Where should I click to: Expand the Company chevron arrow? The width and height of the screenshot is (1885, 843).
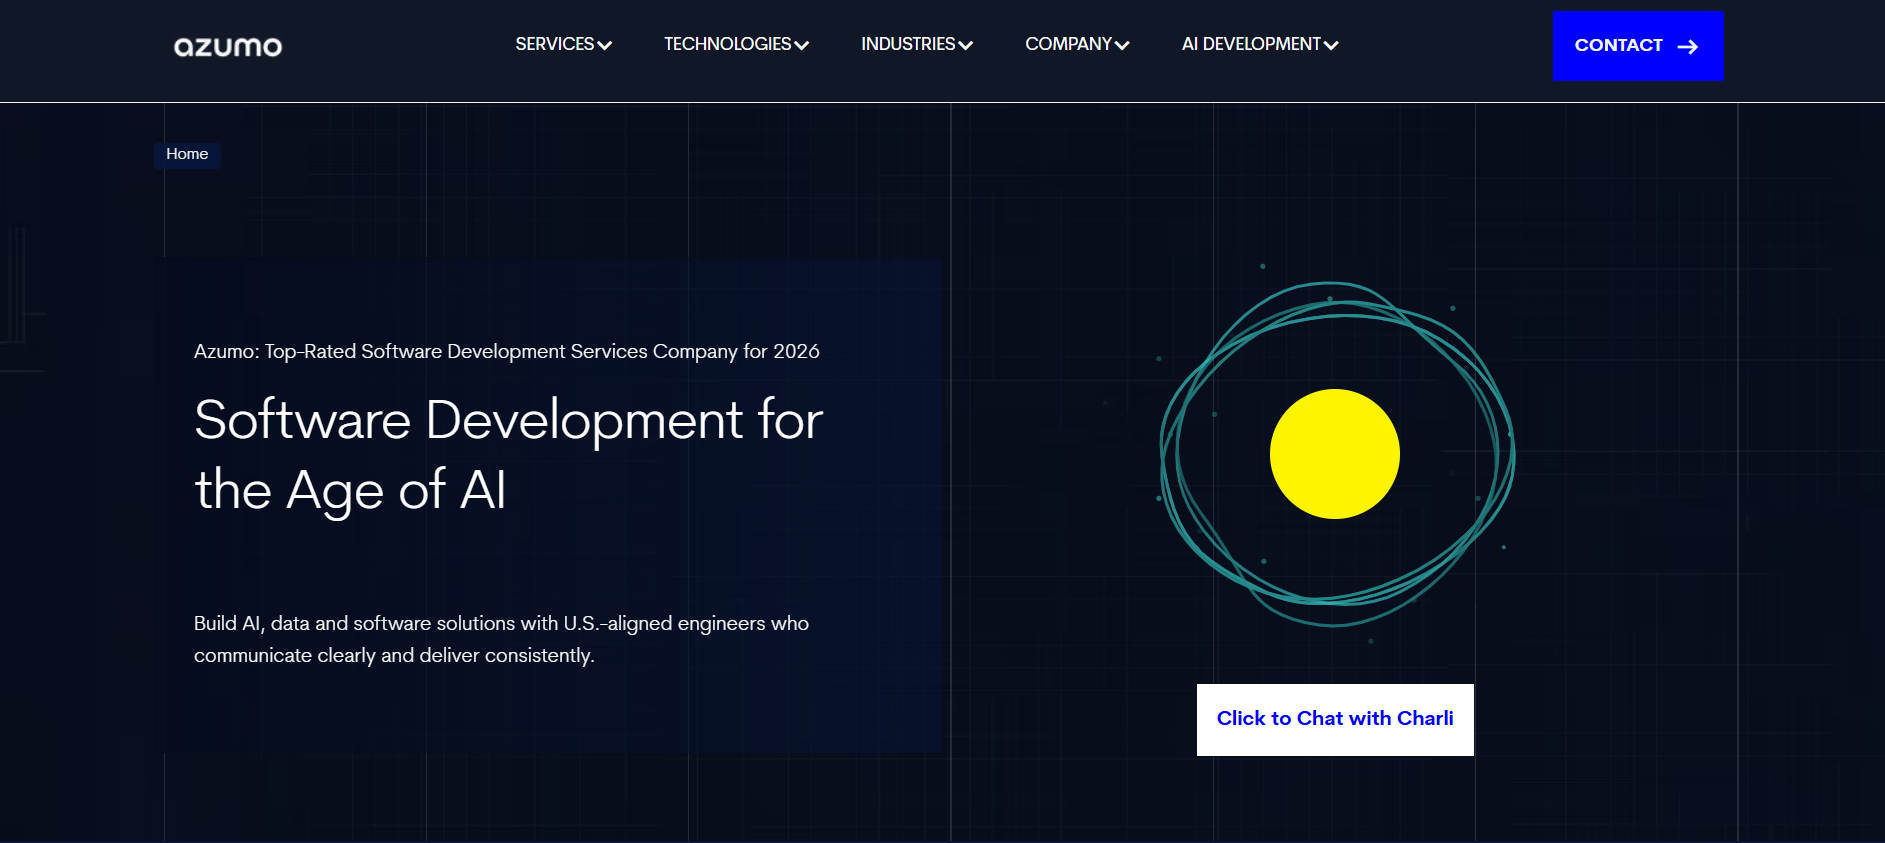[x=1122, y=45]
